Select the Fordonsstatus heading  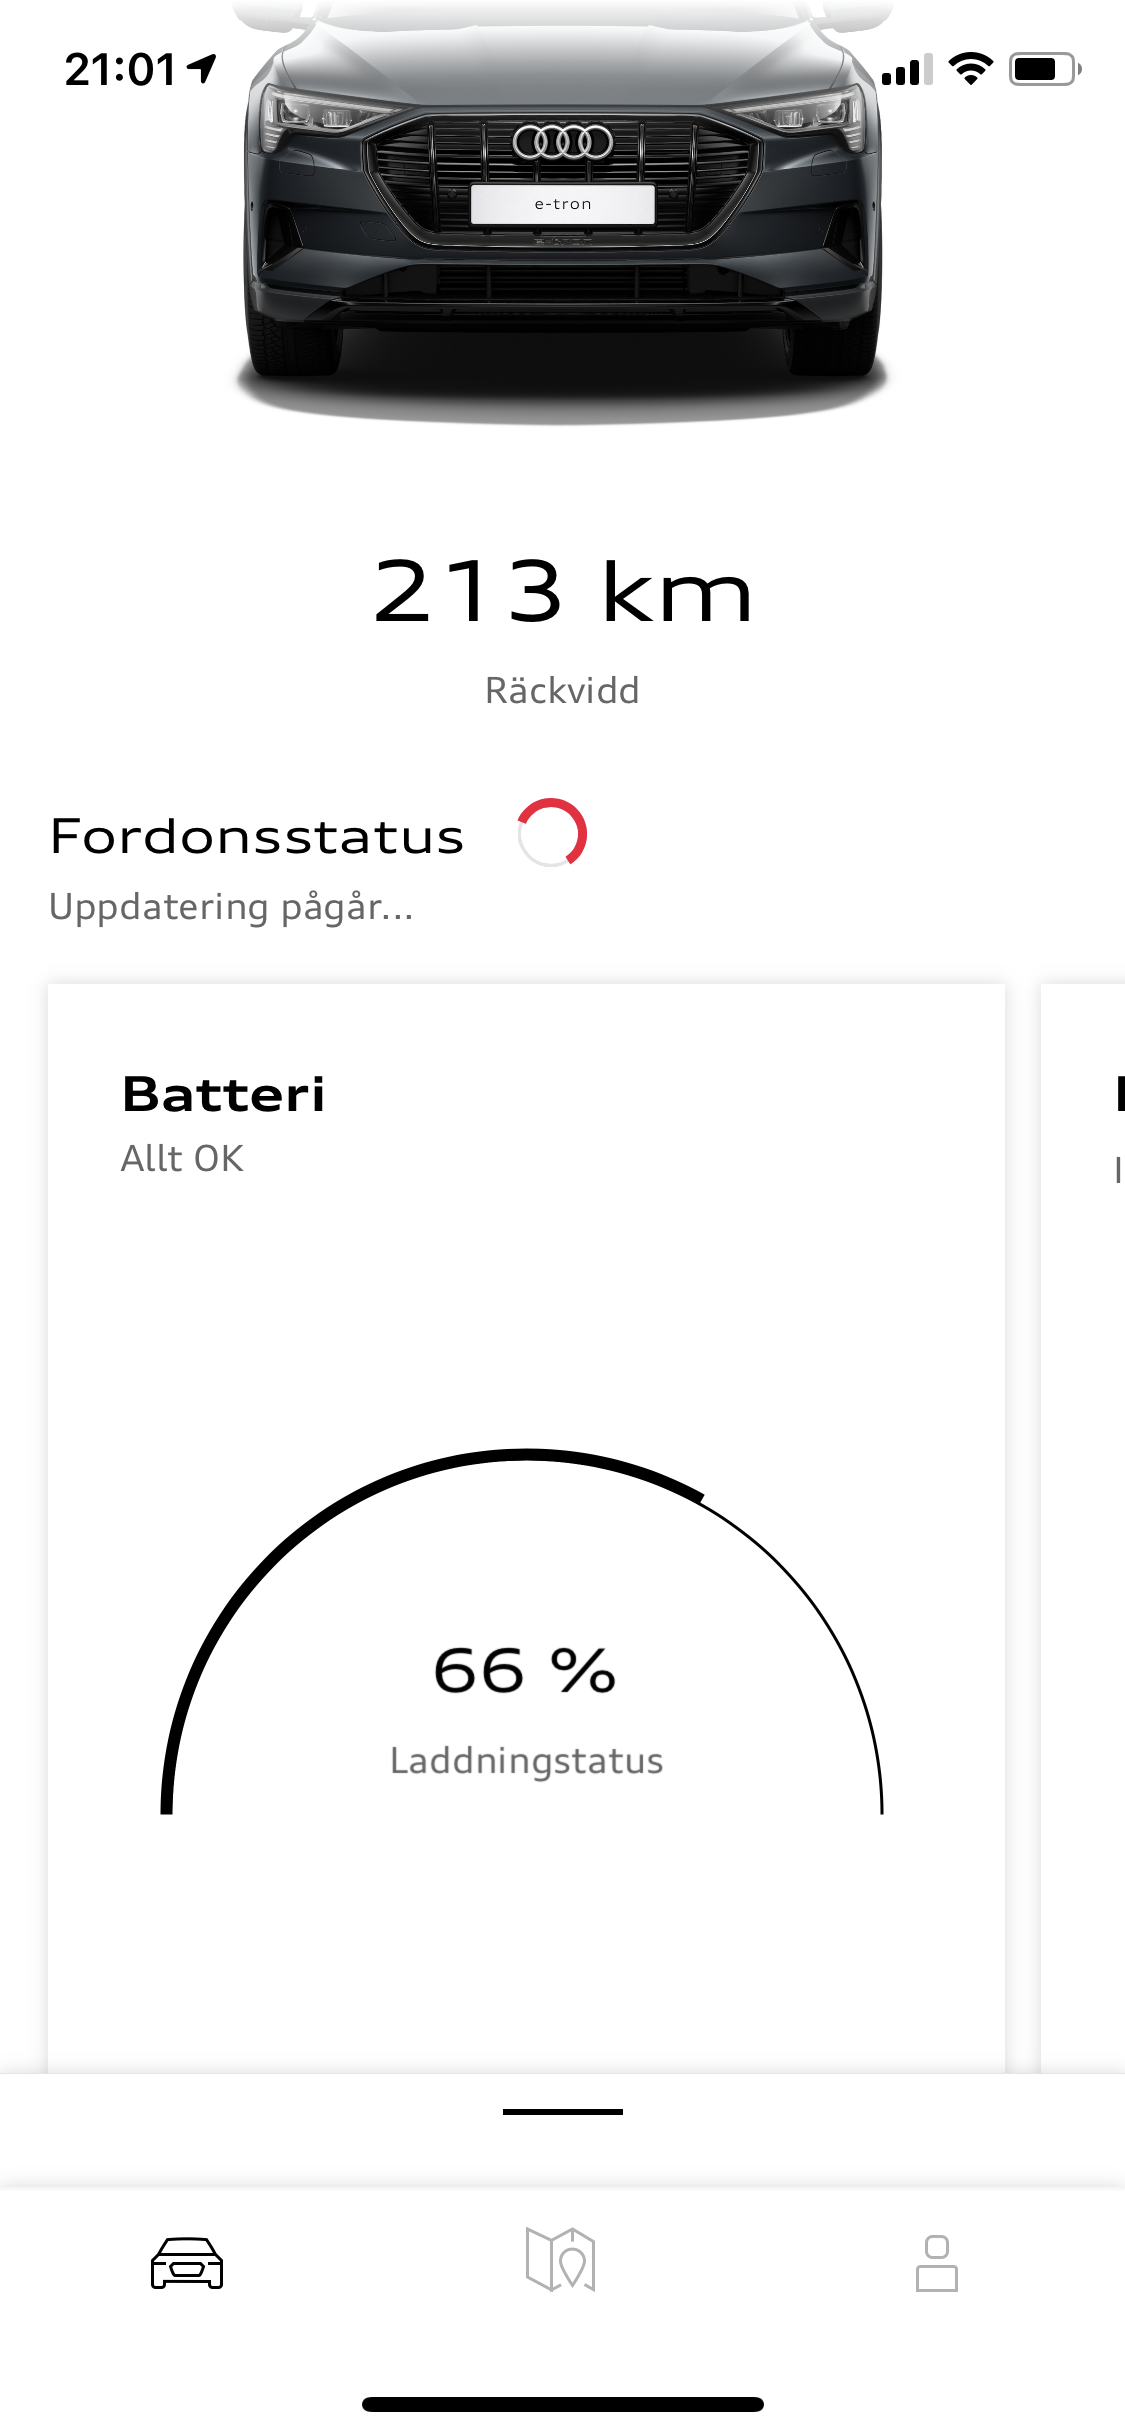pyautogui.click(x=257, y=836)
